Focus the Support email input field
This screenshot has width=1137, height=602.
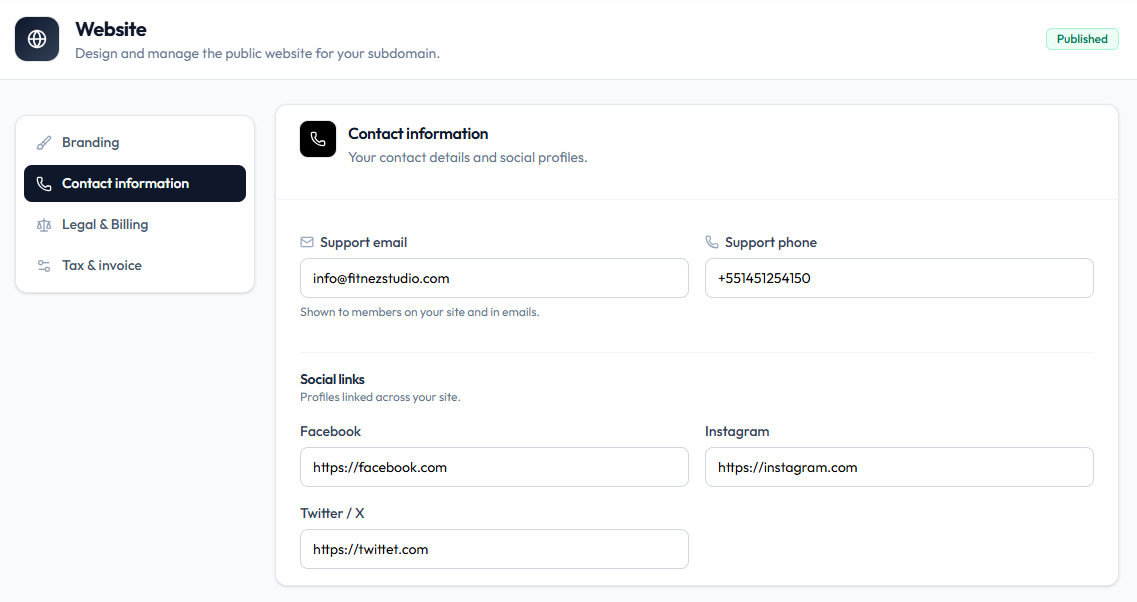pos(495,278)
